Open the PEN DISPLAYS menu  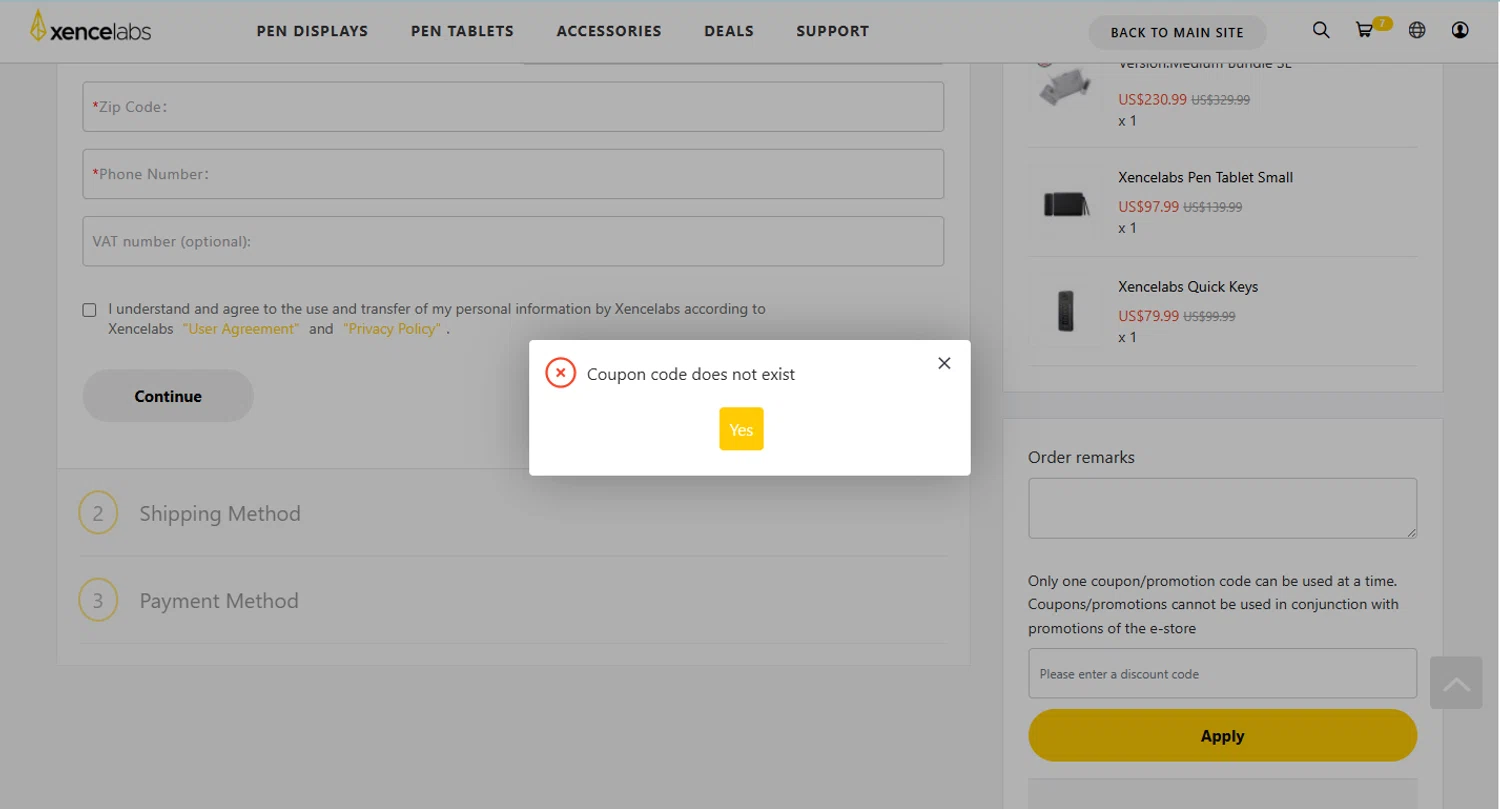pos(312,31)
